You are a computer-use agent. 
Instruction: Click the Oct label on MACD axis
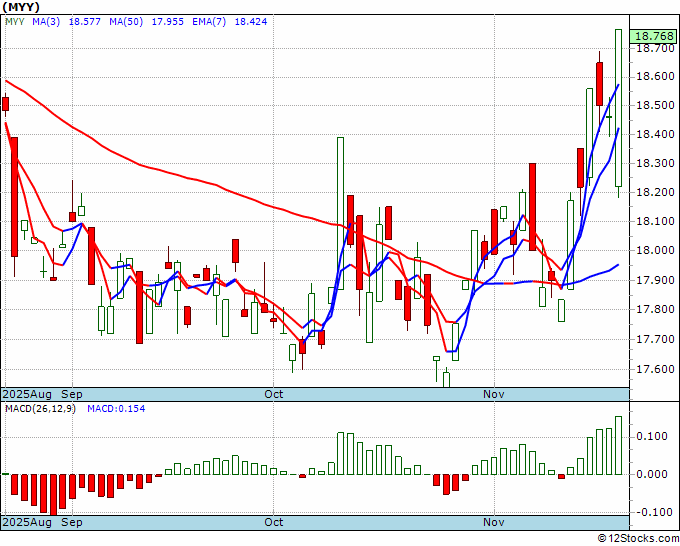point(274,522)
